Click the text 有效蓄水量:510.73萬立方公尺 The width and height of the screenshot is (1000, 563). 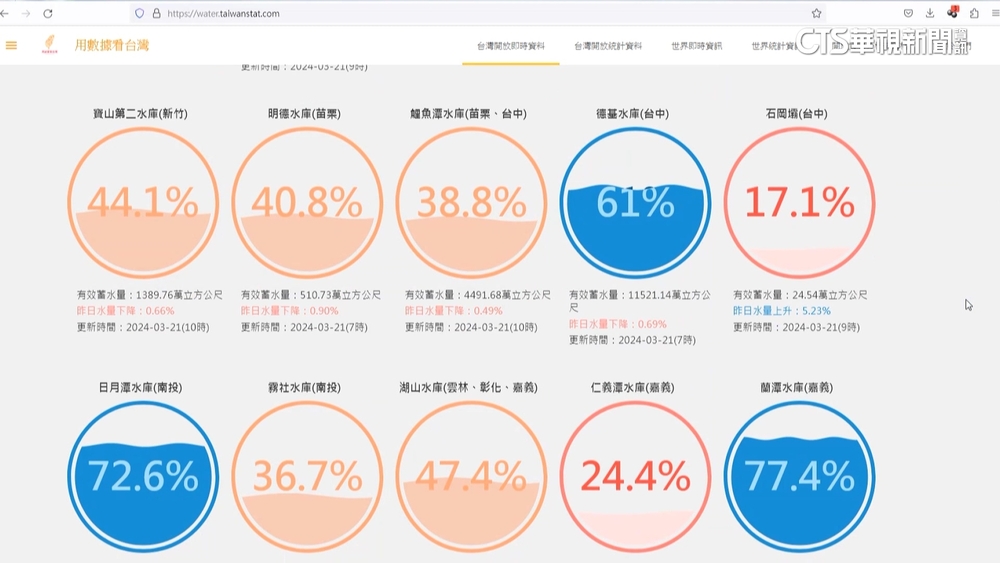click(x=311, y=295)
